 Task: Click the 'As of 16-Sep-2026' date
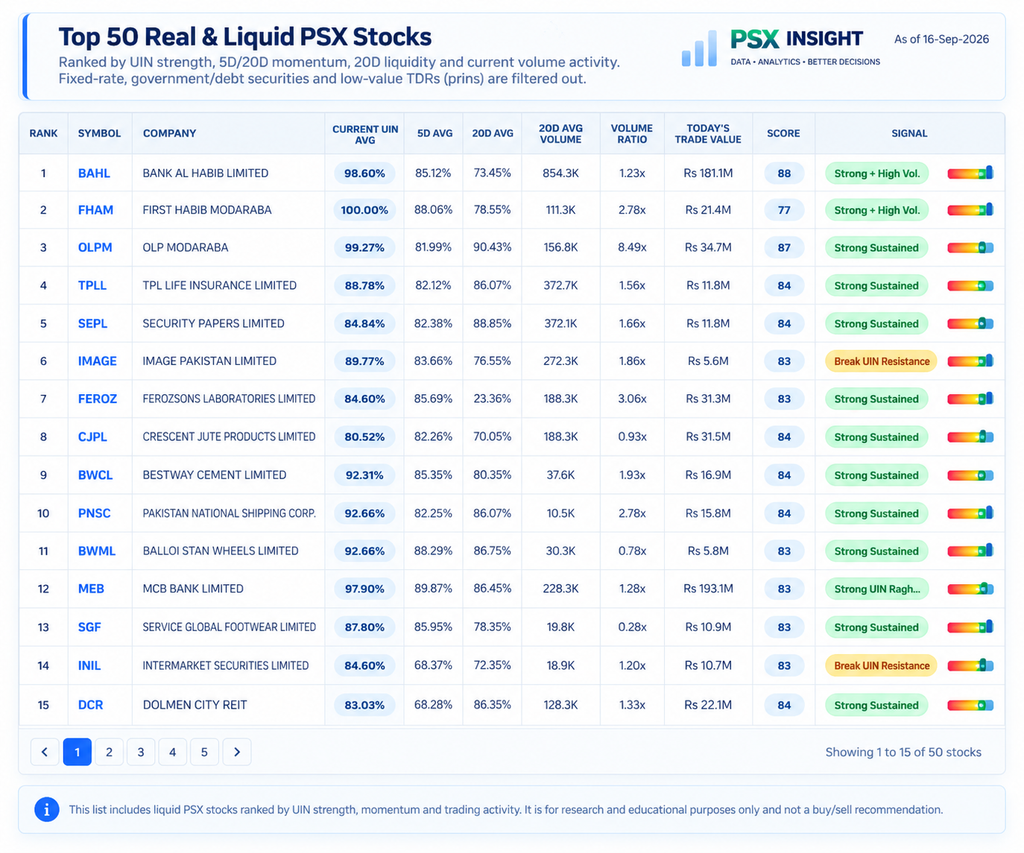coord(941,39)
